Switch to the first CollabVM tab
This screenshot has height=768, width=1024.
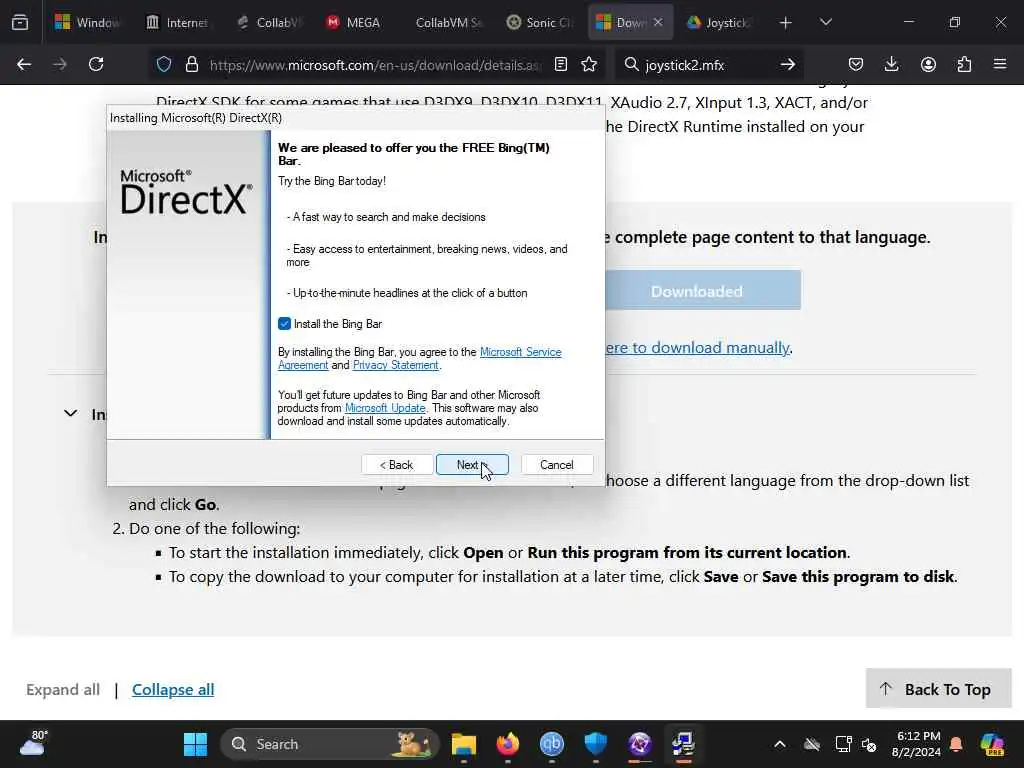268,22
